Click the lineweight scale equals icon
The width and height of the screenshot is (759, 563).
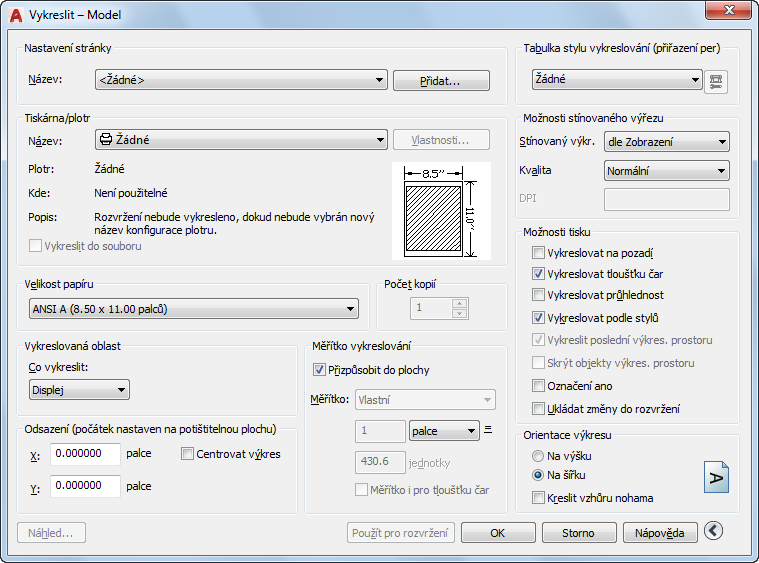[x=488, y=429]
